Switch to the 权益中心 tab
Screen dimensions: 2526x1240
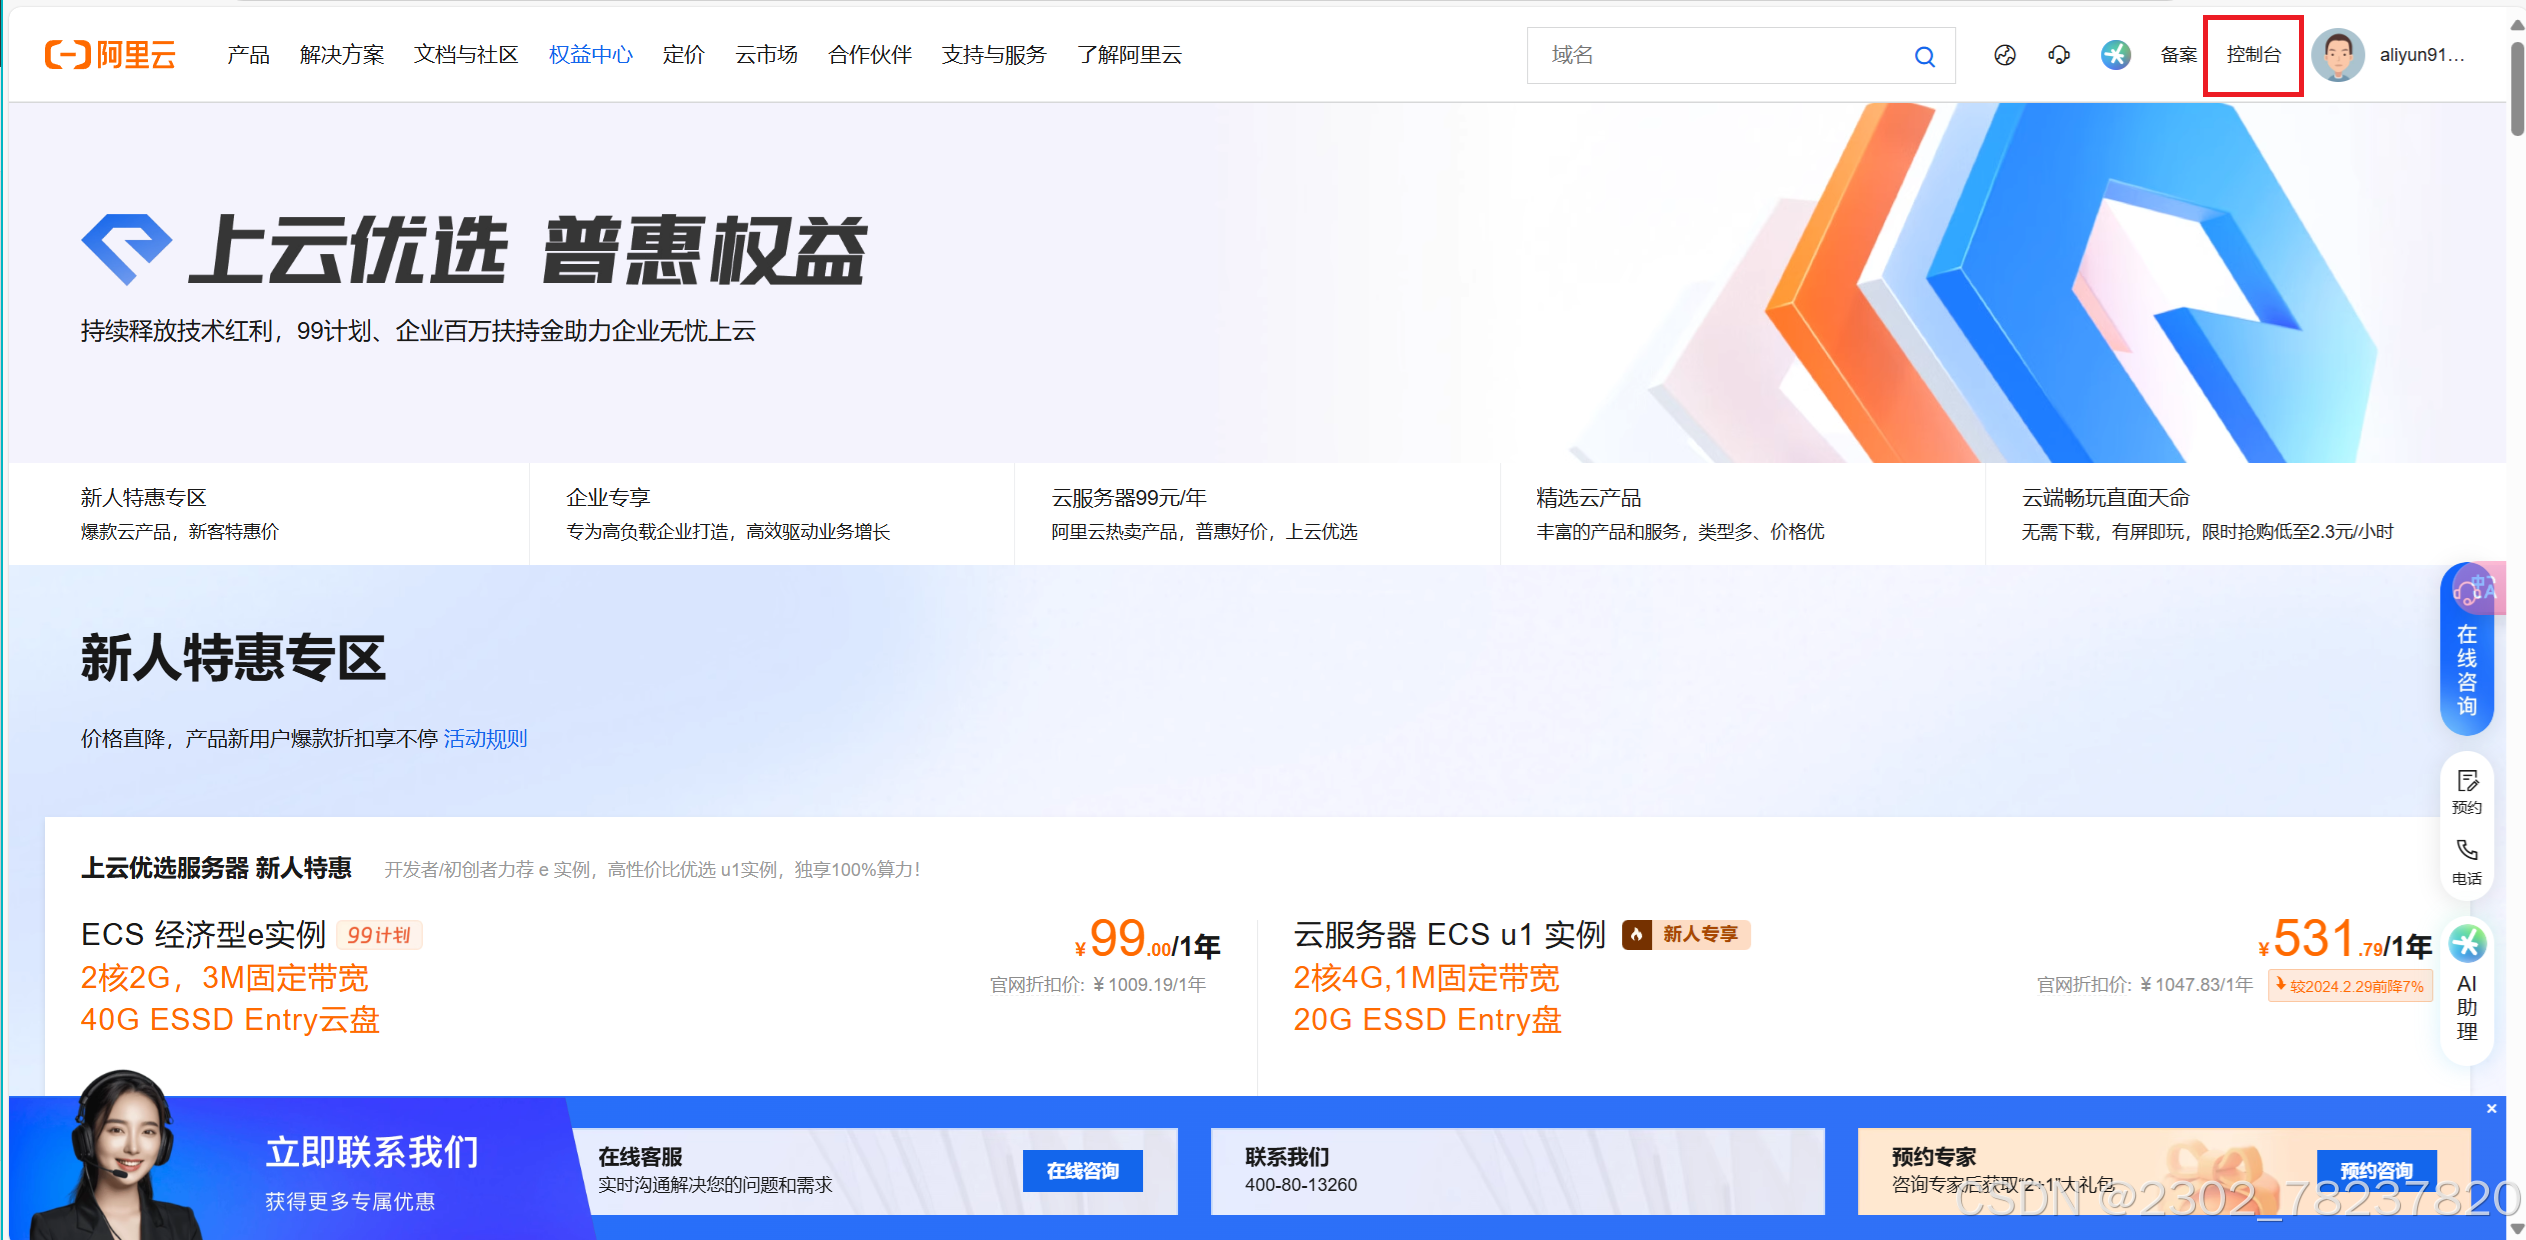pyautogui.click(x=590, y=55)
